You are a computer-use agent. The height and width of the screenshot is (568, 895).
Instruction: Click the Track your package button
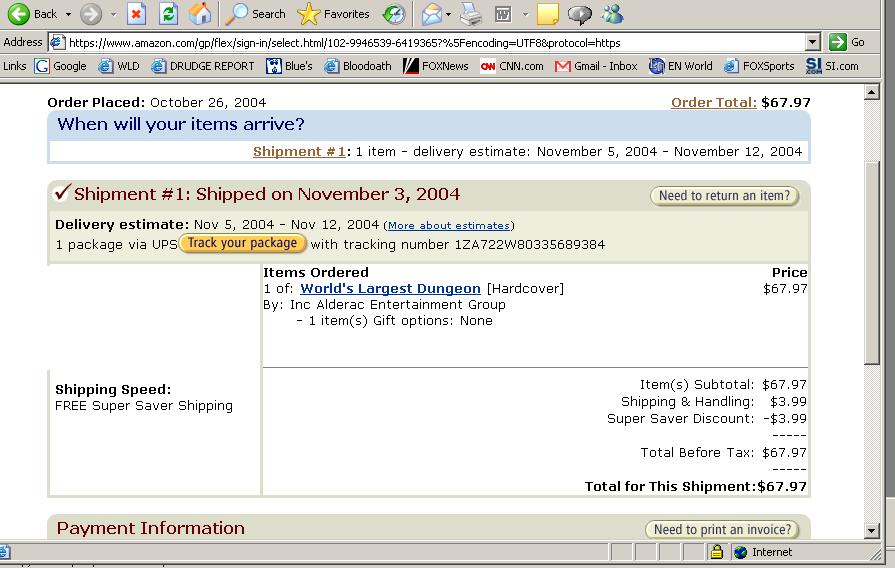pyautogui.click(x=243, y=243)
